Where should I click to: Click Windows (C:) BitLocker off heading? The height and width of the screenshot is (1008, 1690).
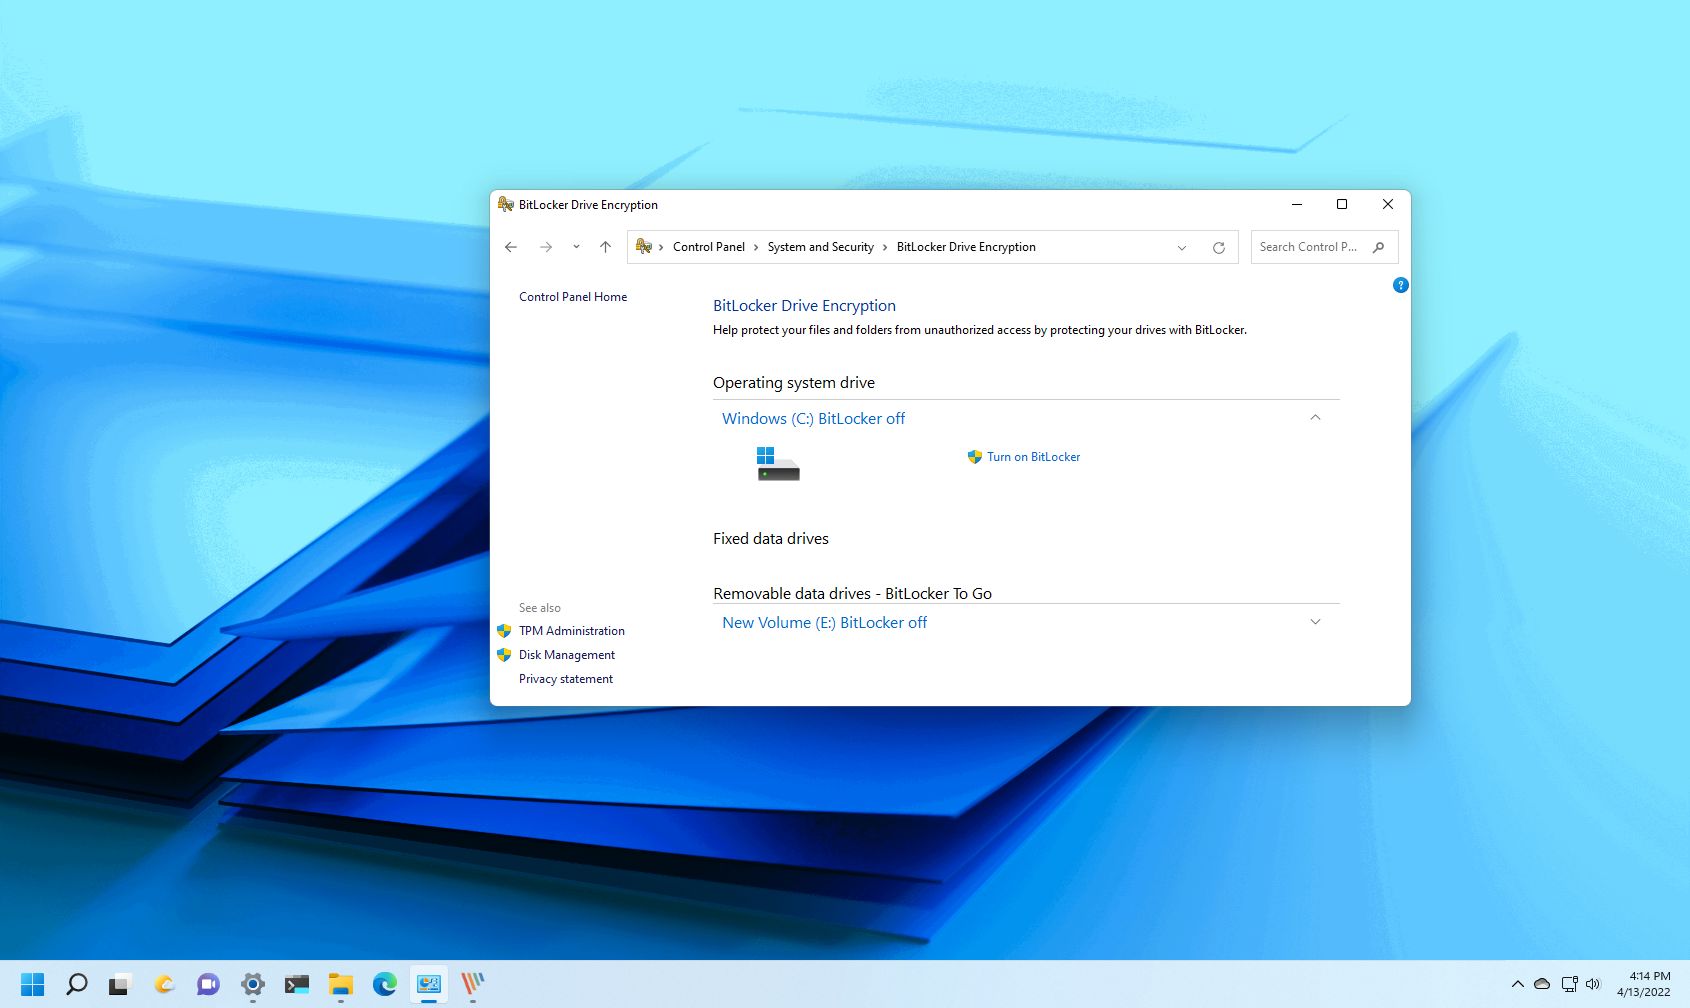pyautogui.click(x=813, y=418)
